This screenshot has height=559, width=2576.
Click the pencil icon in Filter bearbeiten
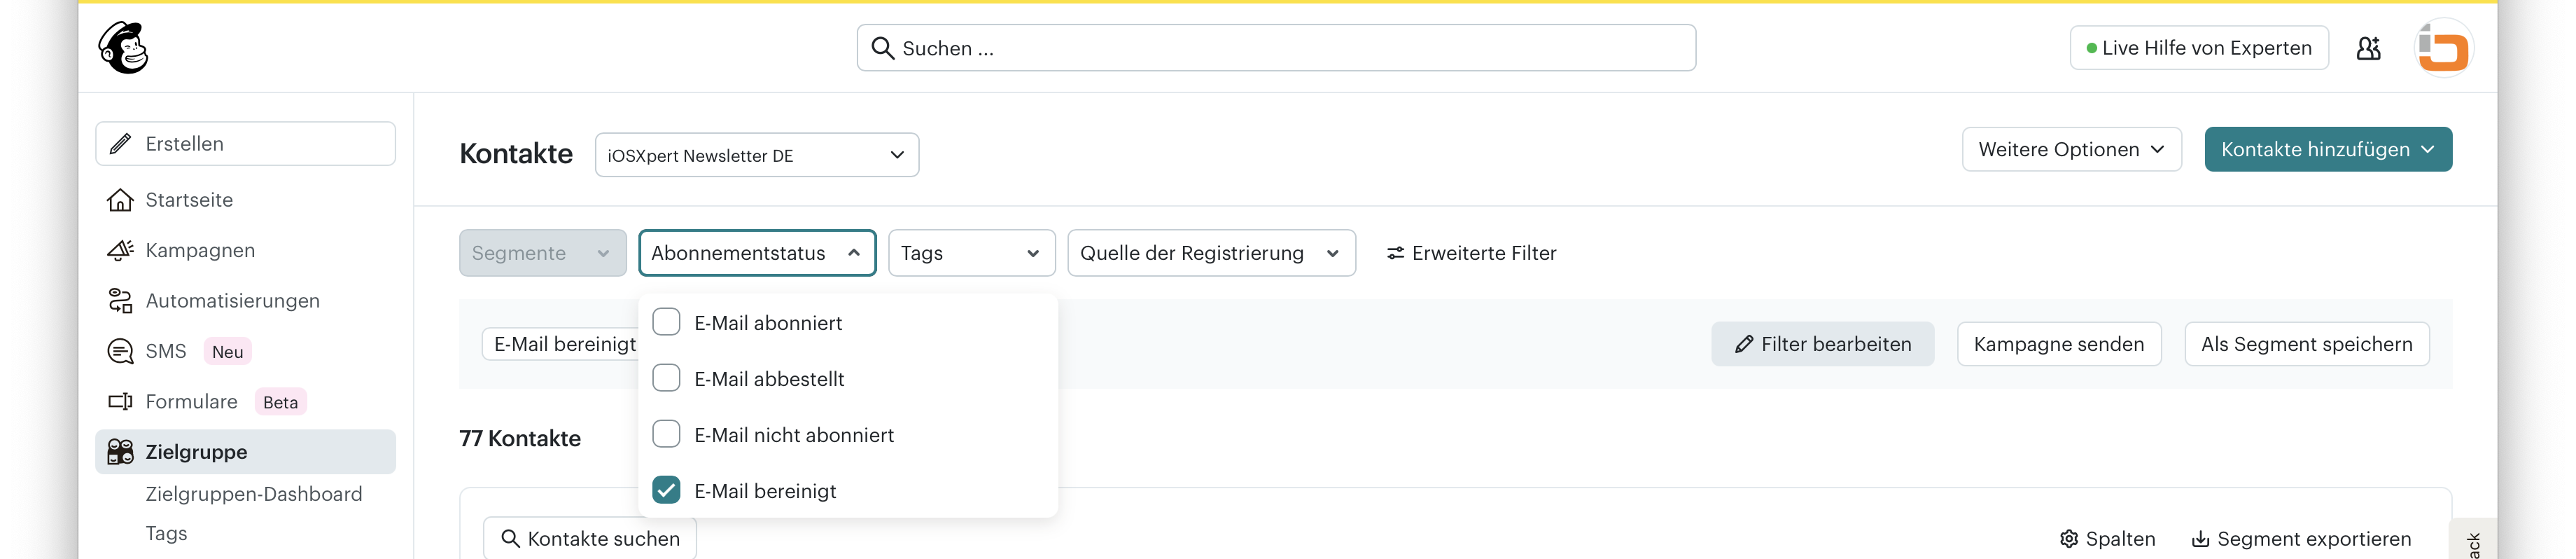pyautogui.click(x=1743, y=344)
